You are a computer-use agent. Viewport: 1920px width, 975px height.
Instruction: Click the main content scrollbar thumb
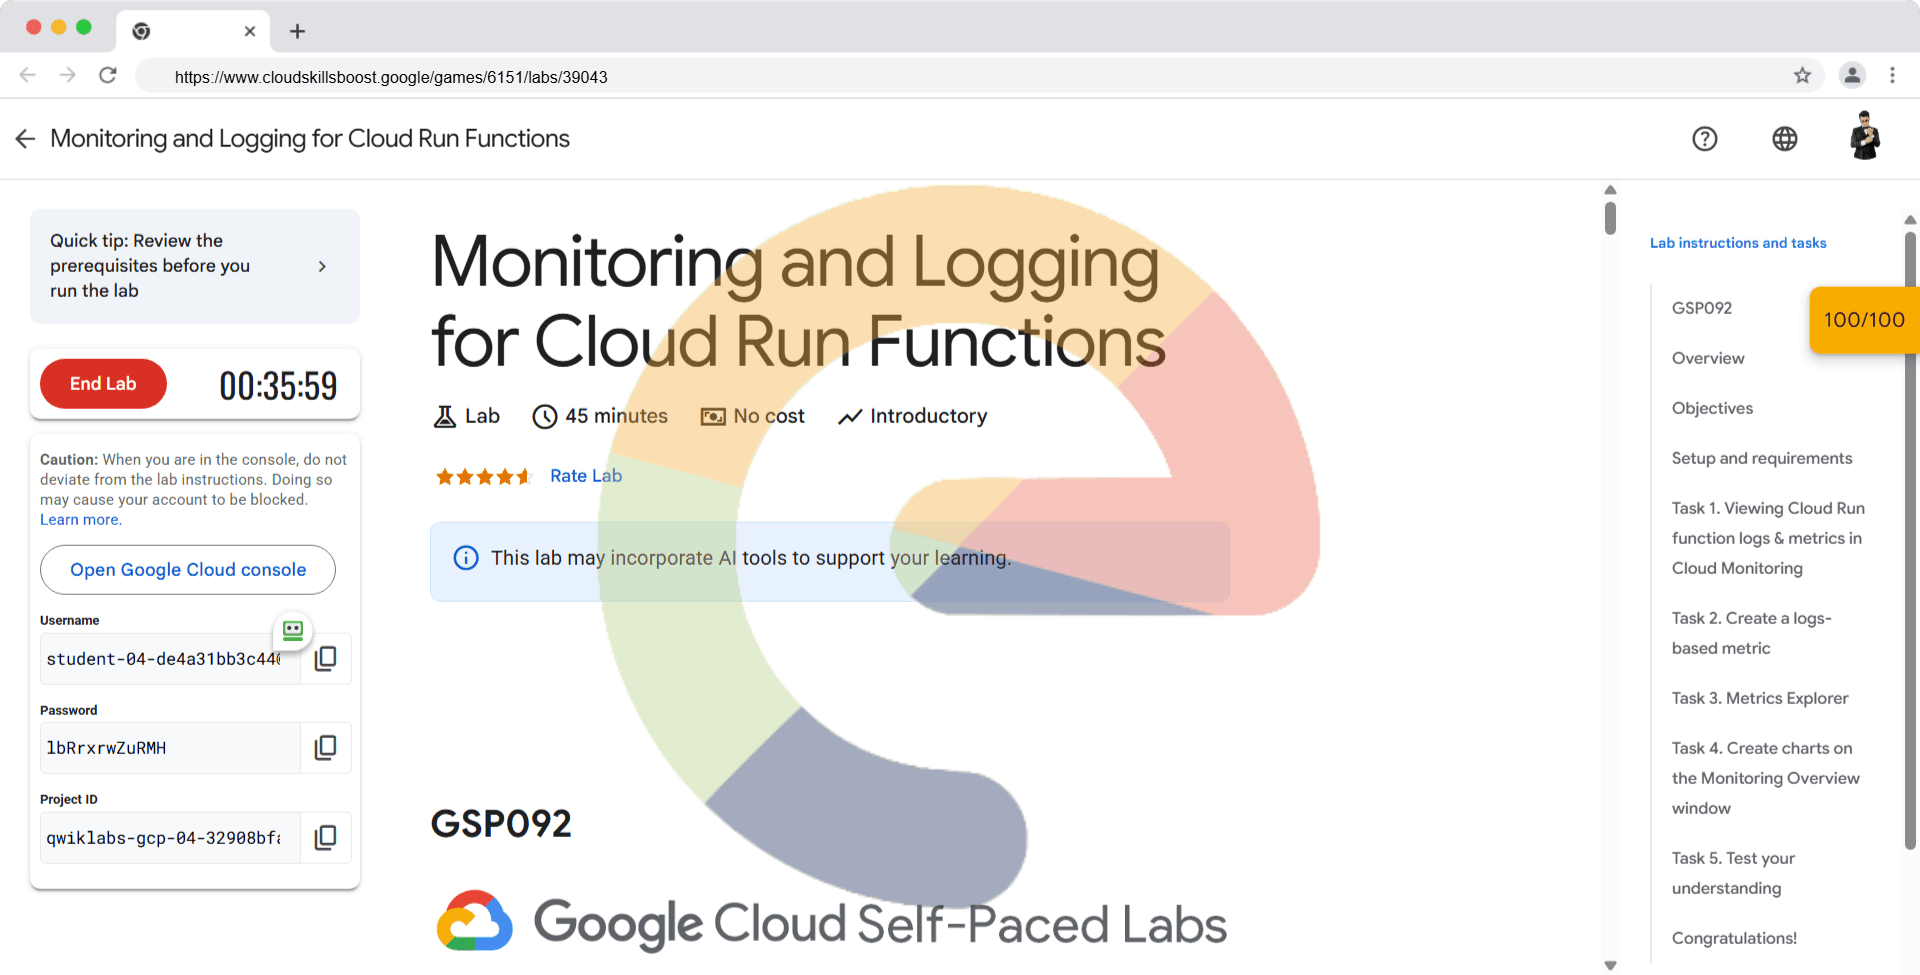(x=1610, y=217)
